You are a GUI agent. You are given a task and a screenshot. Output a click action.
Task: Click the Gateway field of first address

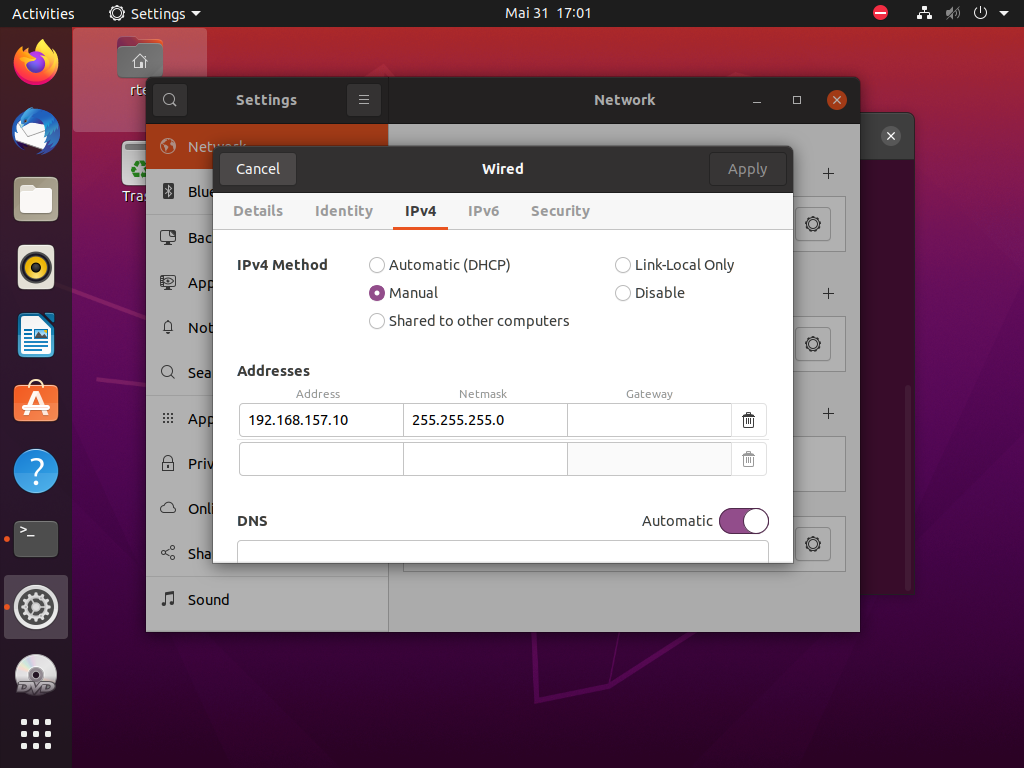pyautogui.click(x=649, y=420)
